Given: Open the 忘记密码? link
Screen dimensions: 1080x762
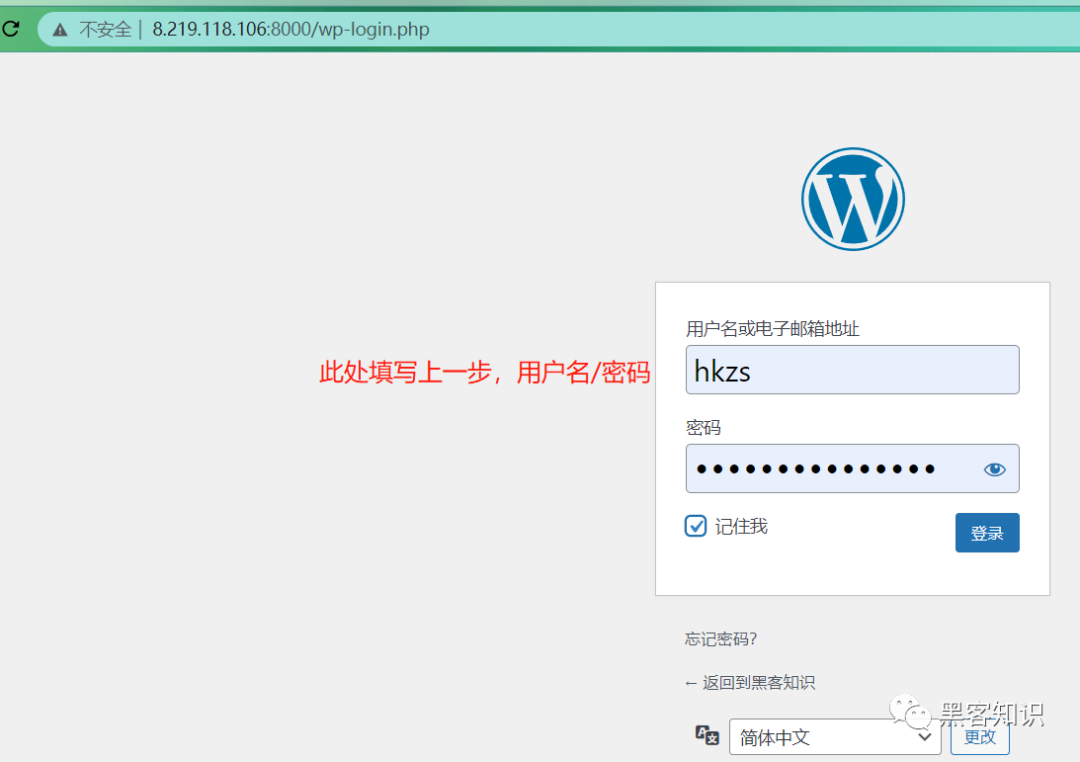Looking at the screenshot, I should 720,639.
